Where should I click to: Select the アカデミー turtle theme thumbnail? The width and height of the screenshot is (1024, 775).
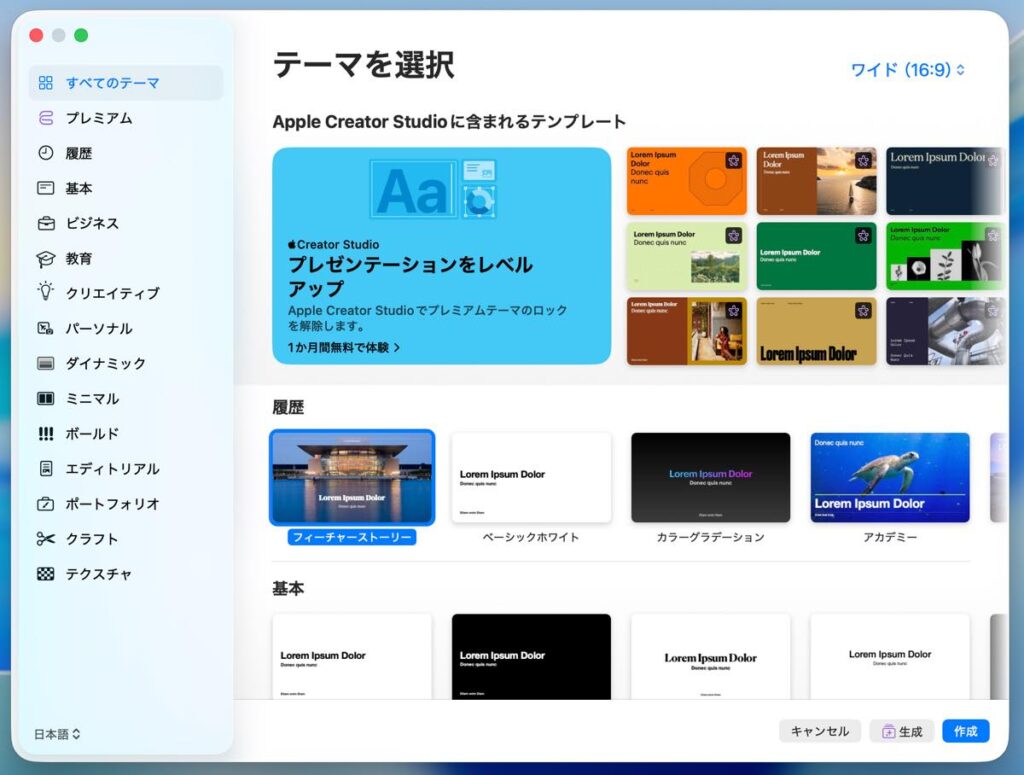coord(890,477)
